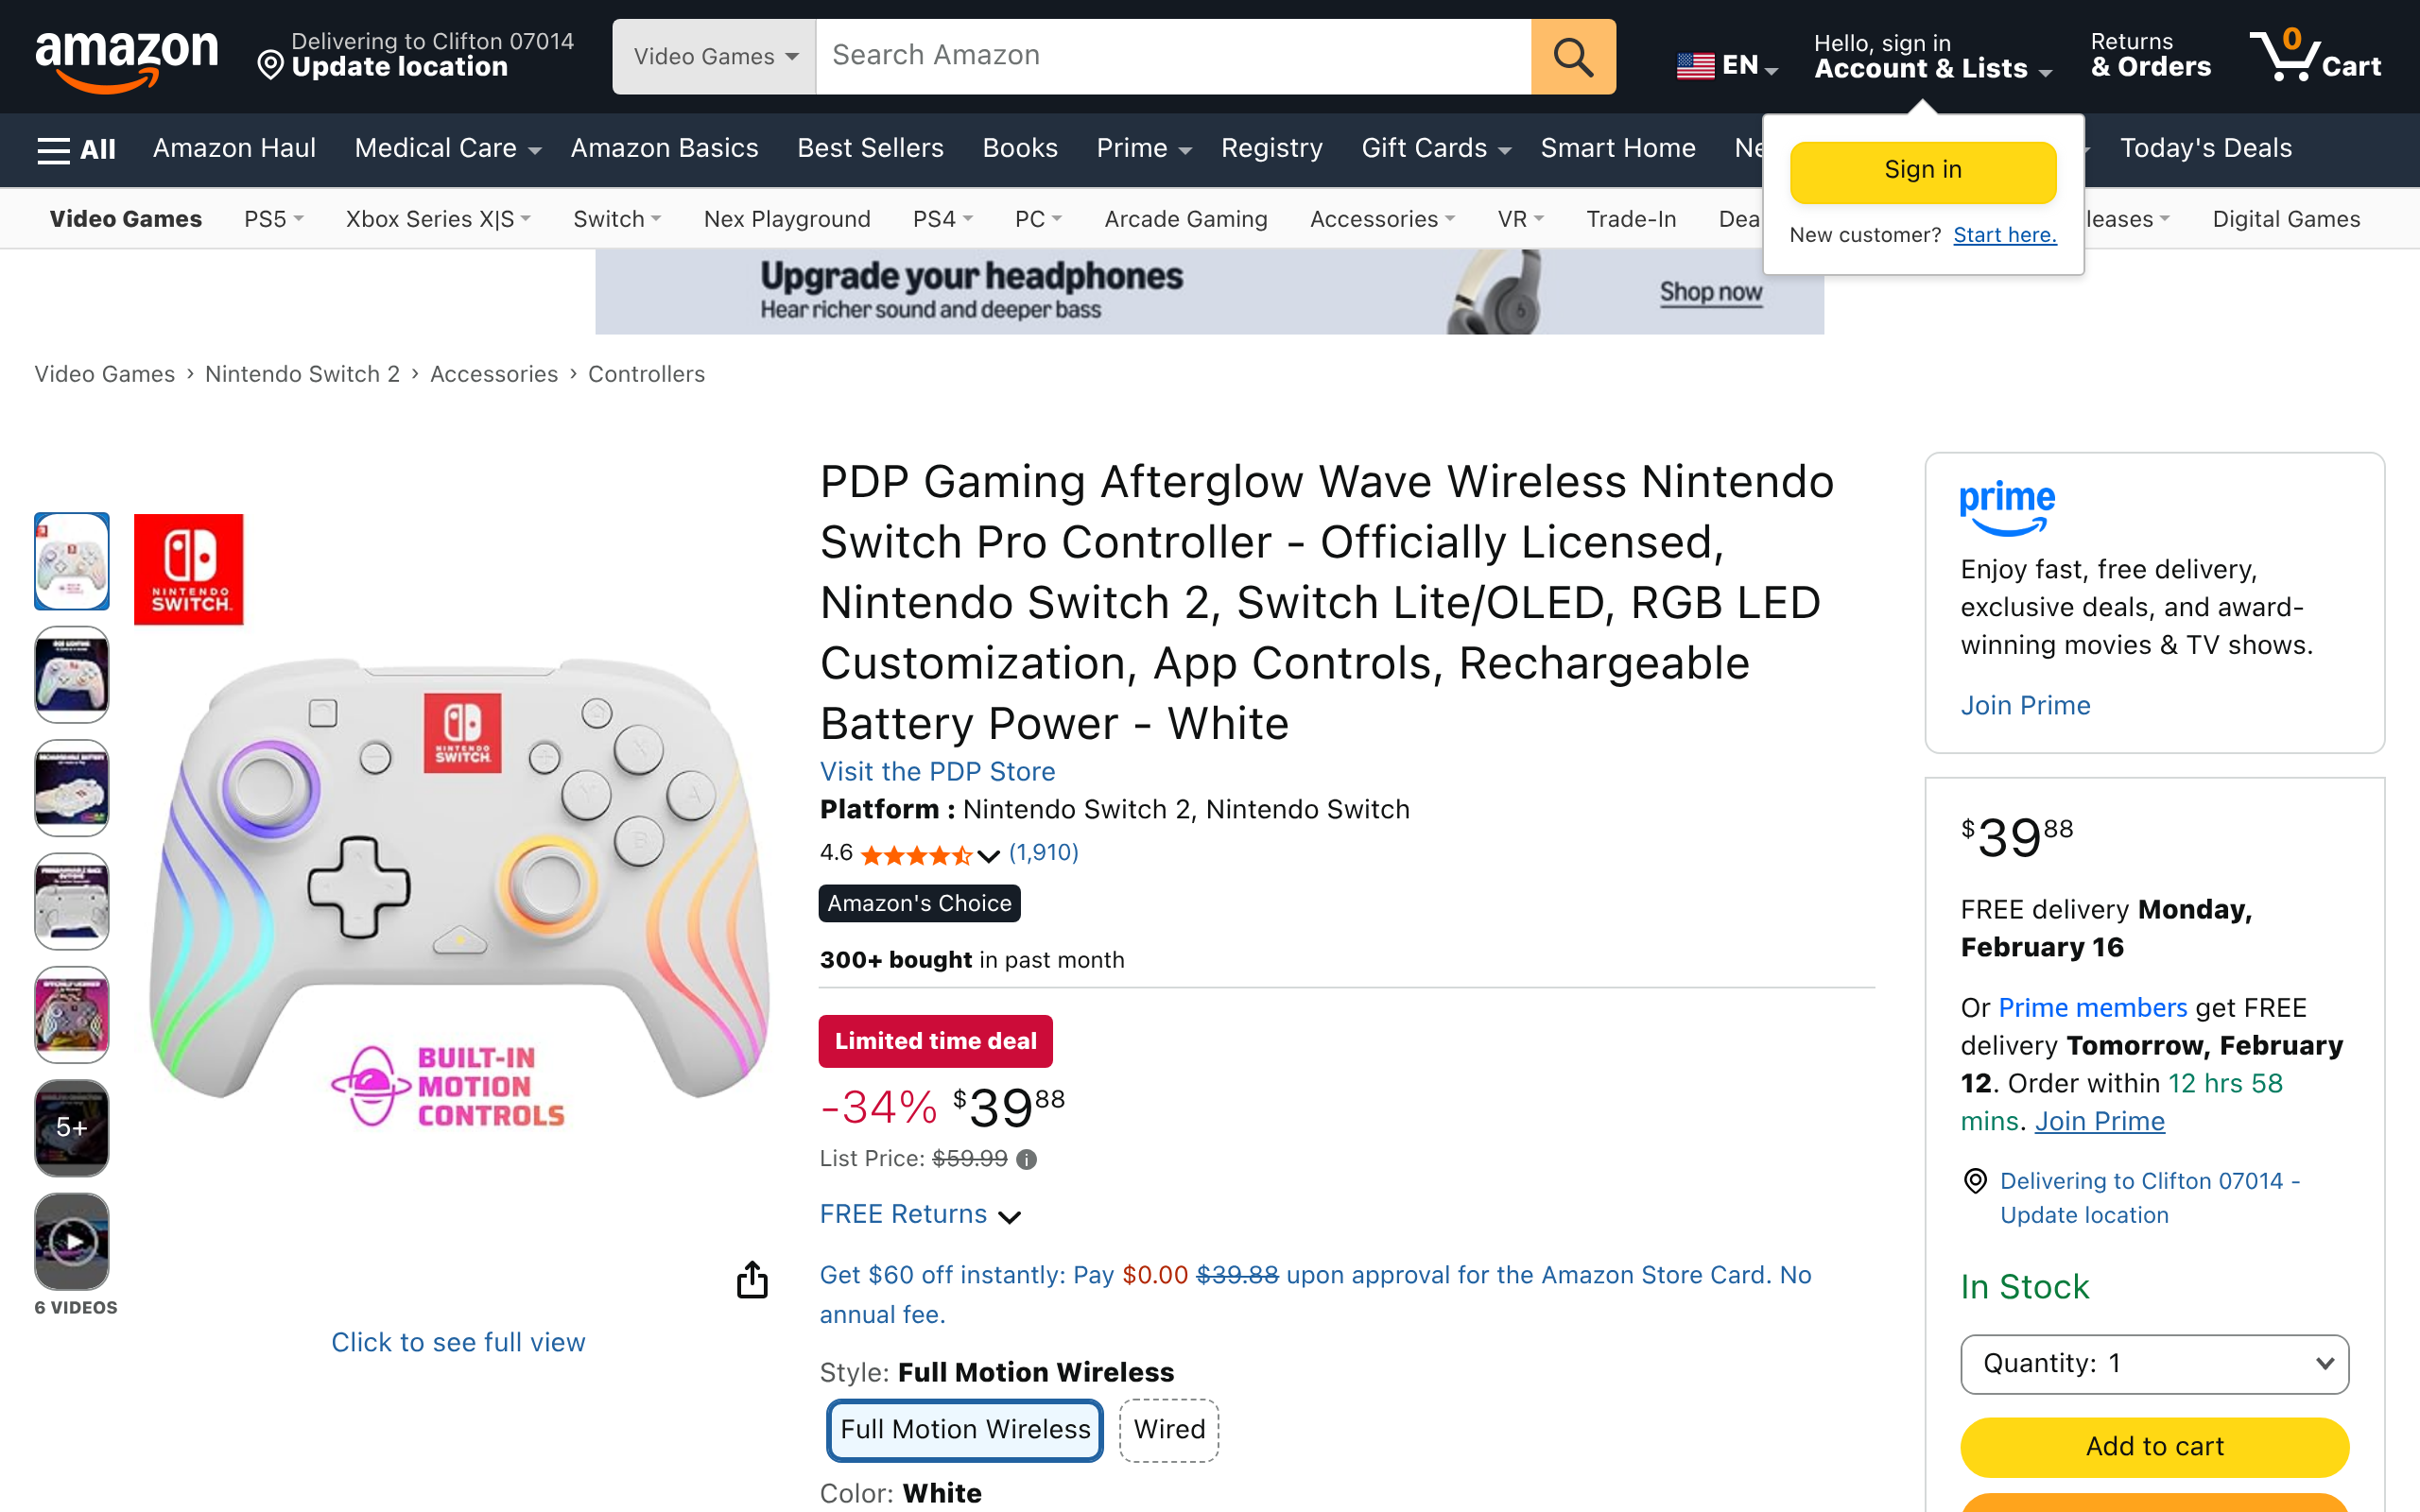Open the Video Games search category dropdown

point(714,57)
